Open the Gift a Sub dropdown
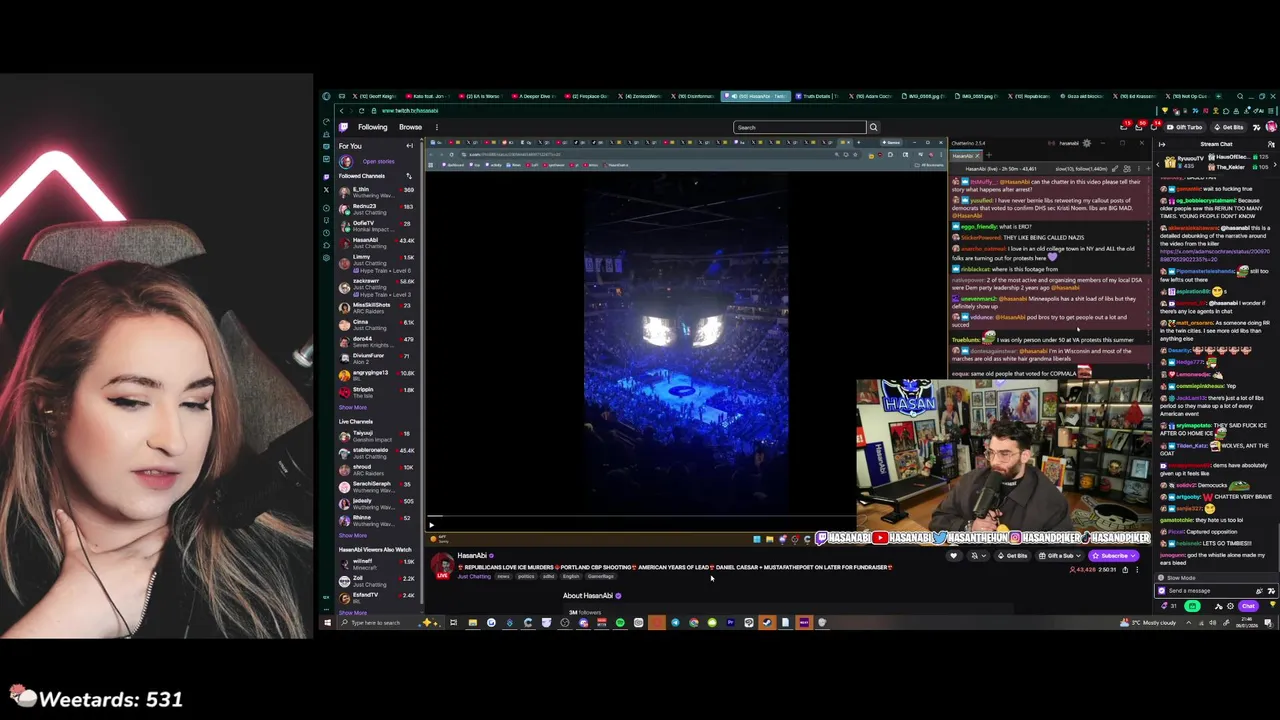 [1060, 556]
